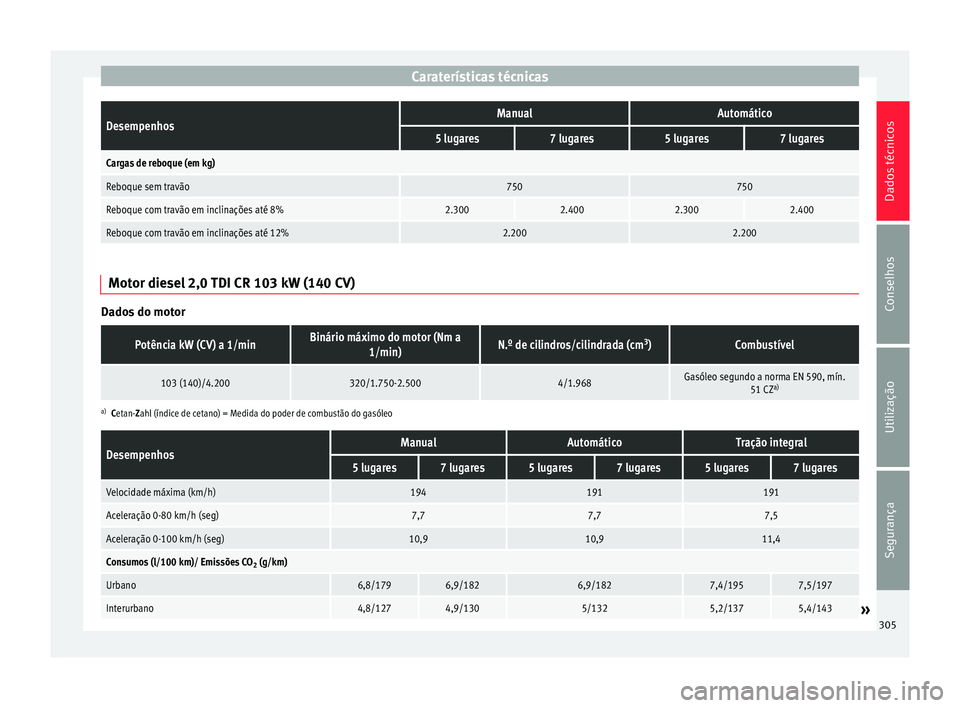The image size is (960, 708).
Task: Click the Combustível column header
Action: [764, 345]
